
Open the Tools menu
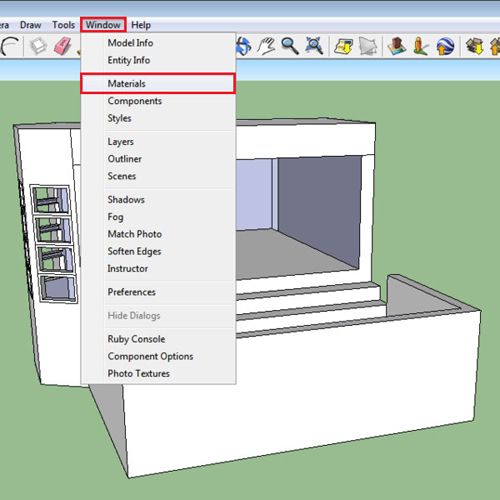(63, 25)
